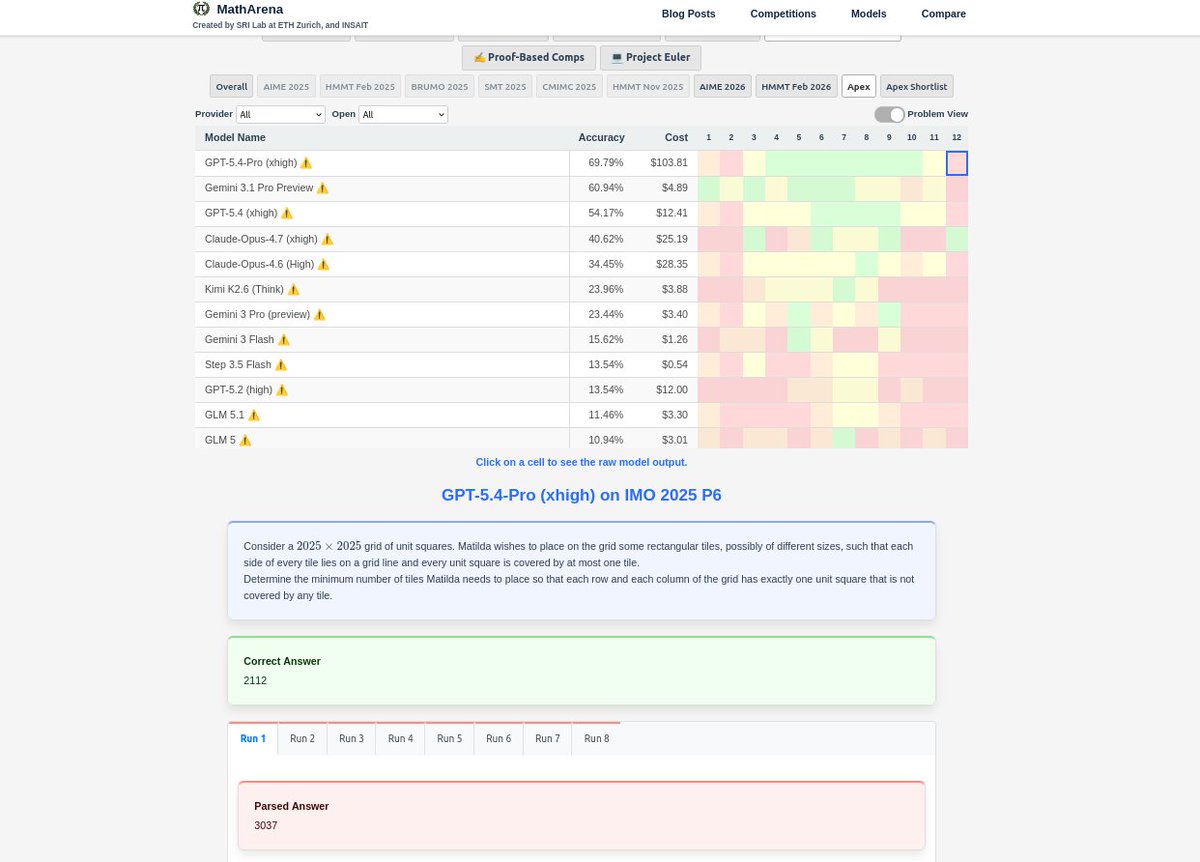
Task: Click the 69.79% accuracy value
Action: click(x=606, y=163)
